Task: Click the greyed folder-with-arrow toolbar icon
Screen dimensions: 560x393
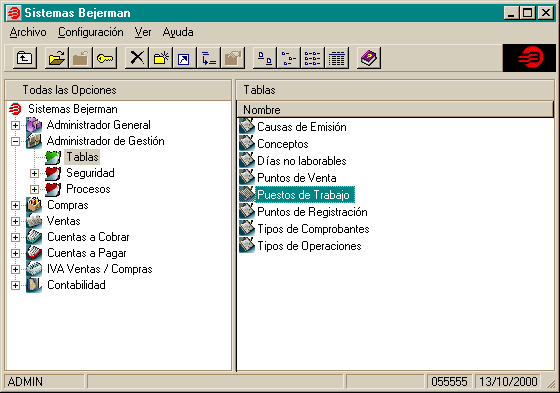Action: (x=80, y=58)
